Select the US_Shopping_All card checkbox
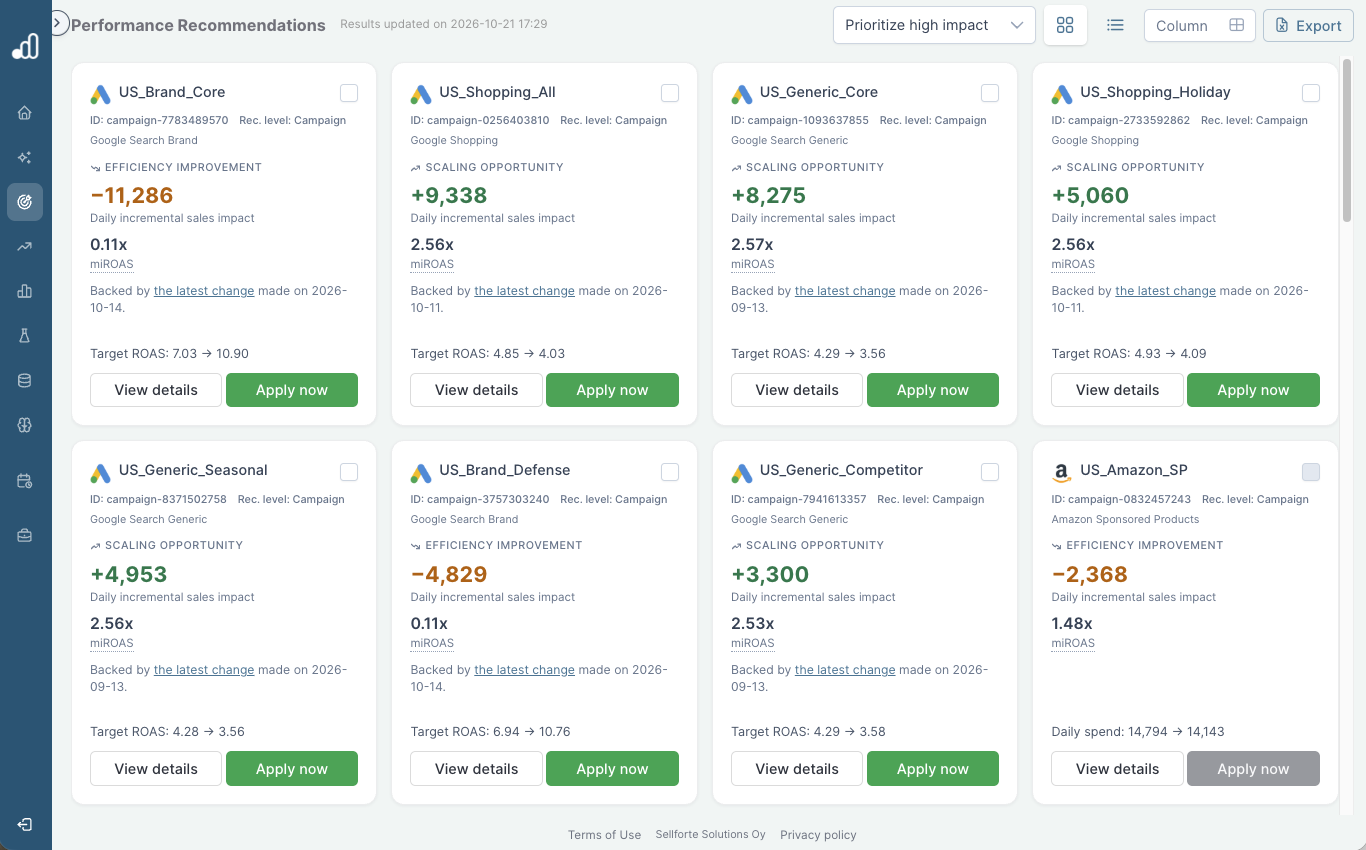Screen dimensions: 1366x850 click(670, 93)
